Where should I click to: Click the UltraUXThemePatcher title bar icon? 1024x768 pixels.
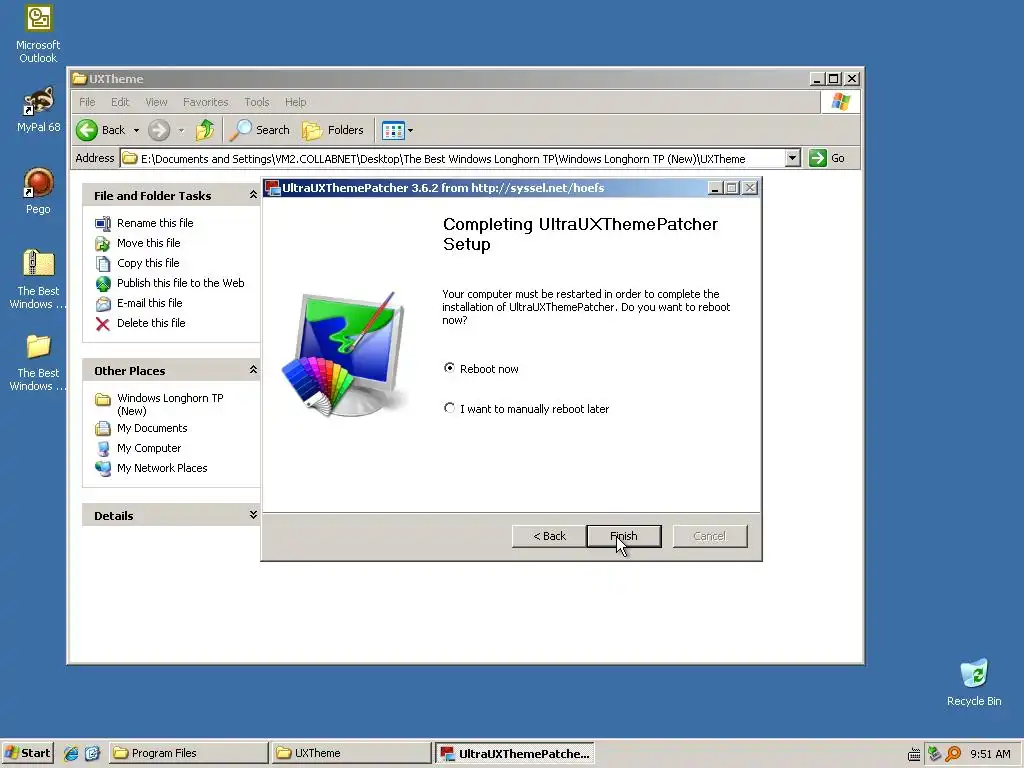[272, 188]
